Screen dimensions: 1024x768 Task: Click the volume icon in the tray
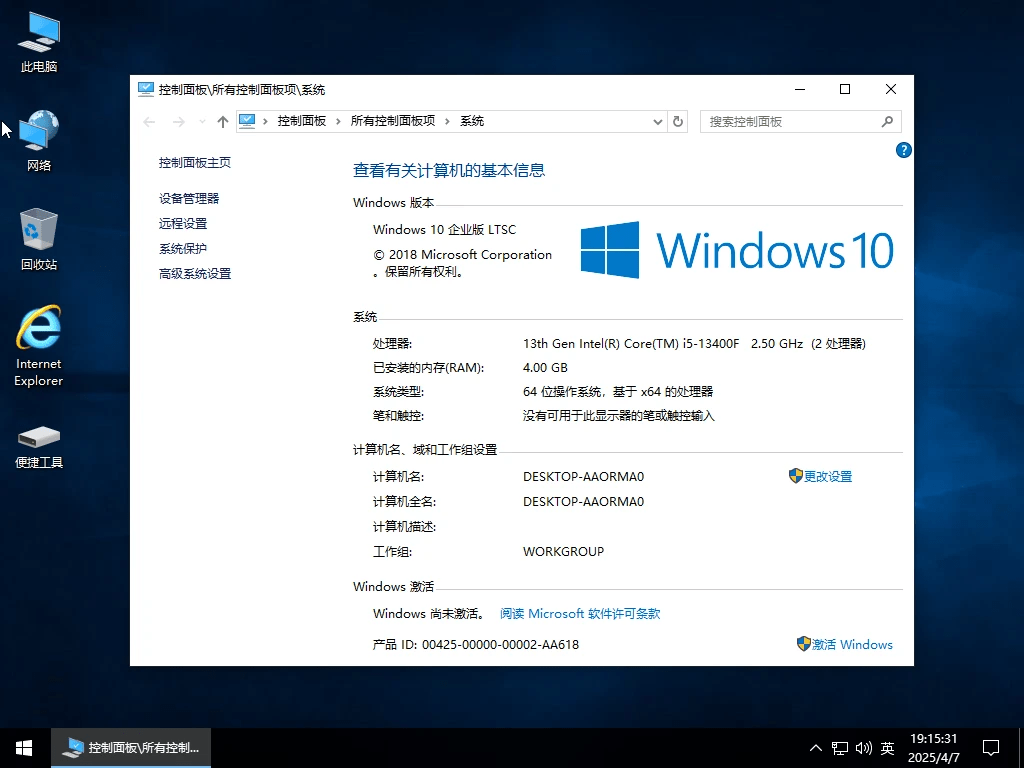pyautogui.click(x=863, y=747)
